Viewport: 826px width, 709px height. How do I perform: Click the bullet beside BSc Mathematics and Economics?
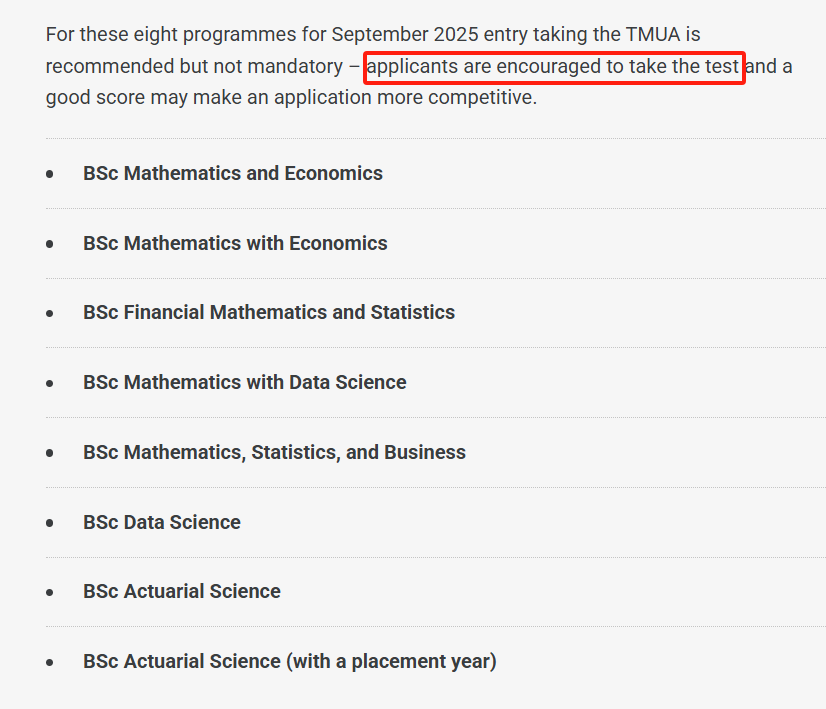pos(50,174)
